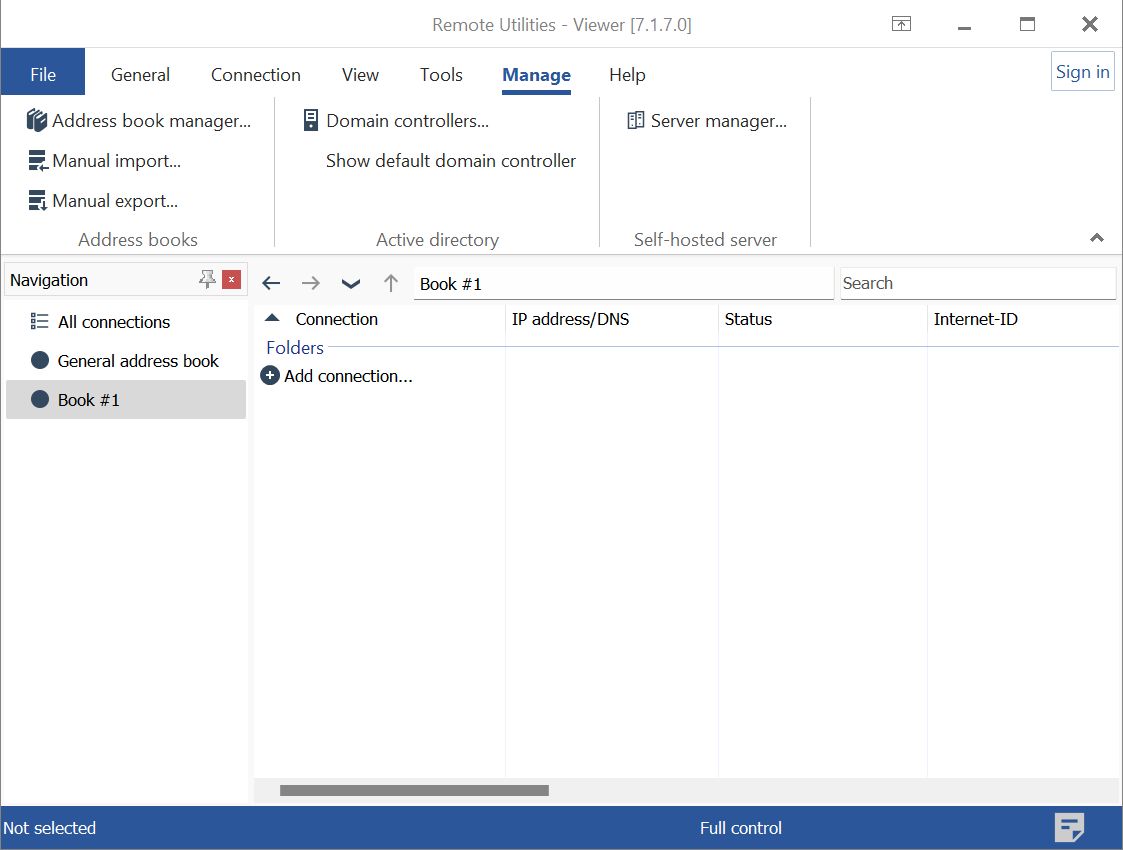Go up one level with up arrow
1123x850 pixels.
(391, 283)
